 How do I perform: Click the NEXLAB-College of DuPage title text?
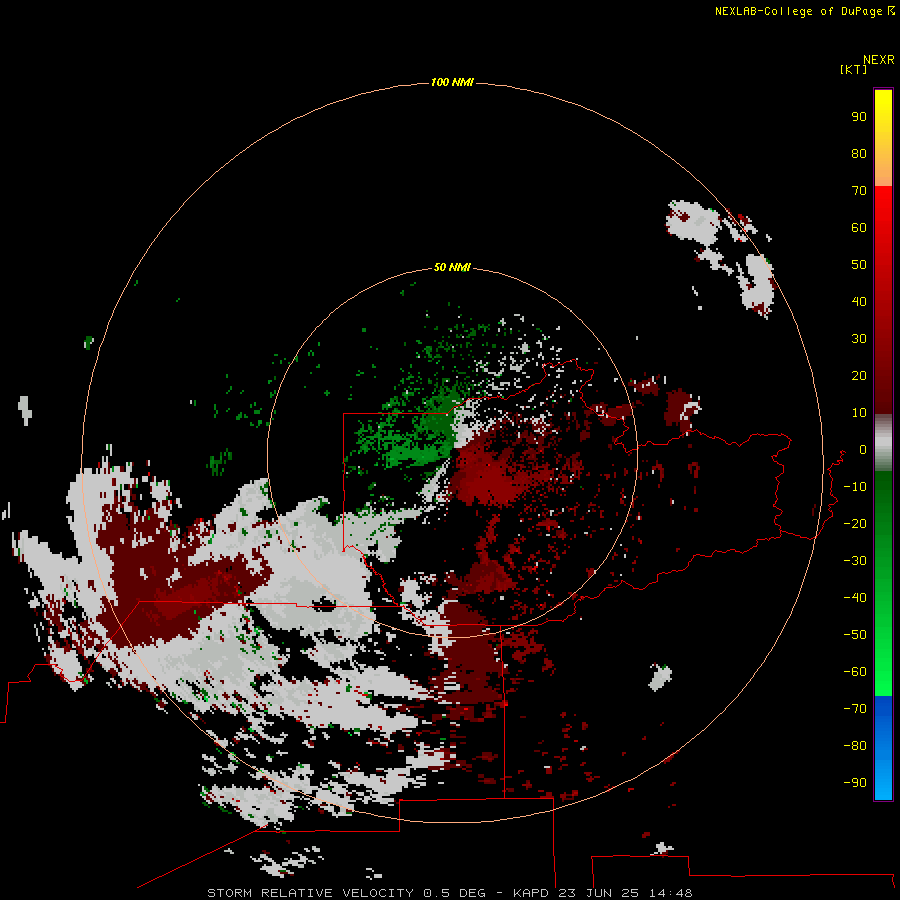798,11
